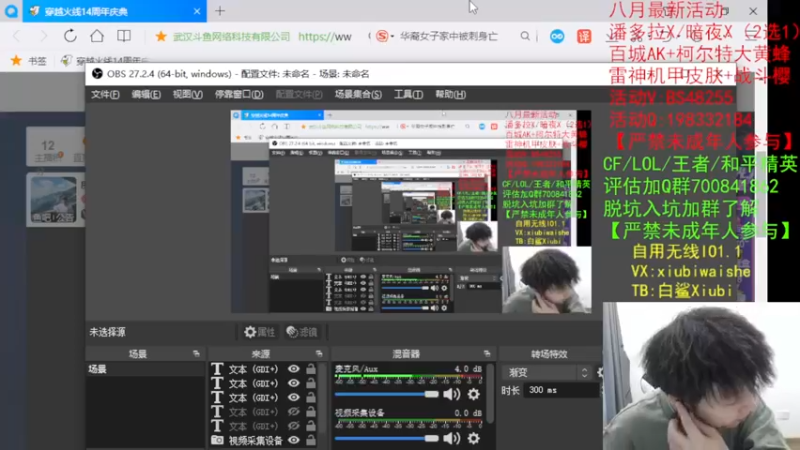Open transition settings gear beside 渐变
800x450 pixels.
600,372
